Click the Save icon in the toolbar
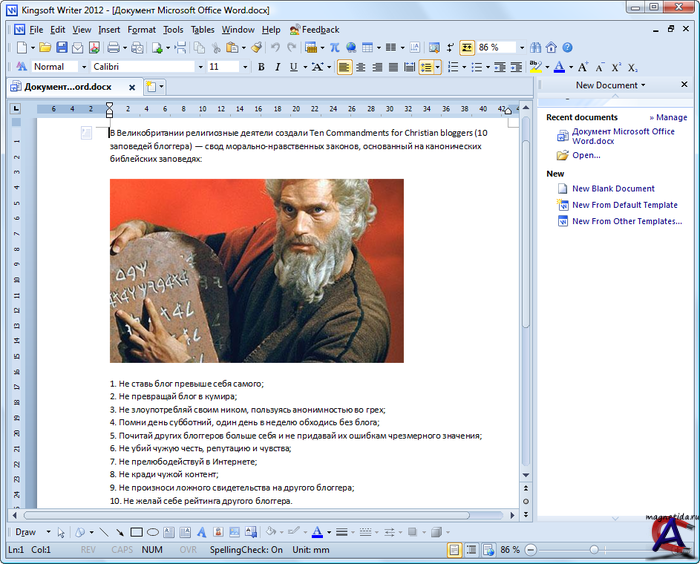The image size is (700, 564). pos(62,47)
